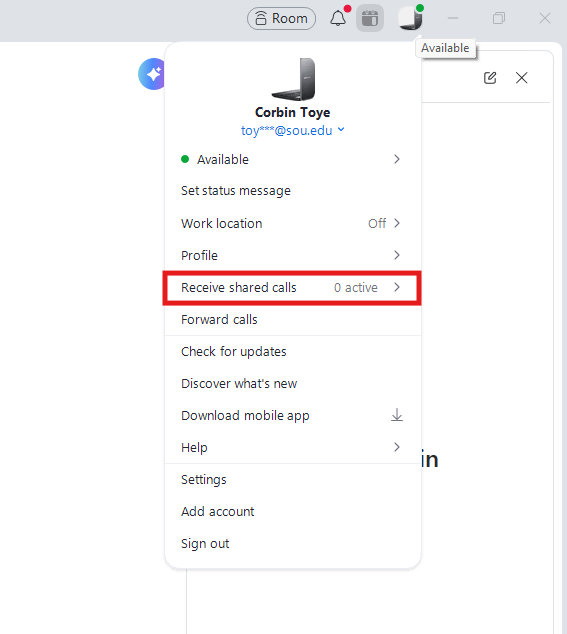
Task: Expand the Receive shared calls chevron
Action: (397, 287)
